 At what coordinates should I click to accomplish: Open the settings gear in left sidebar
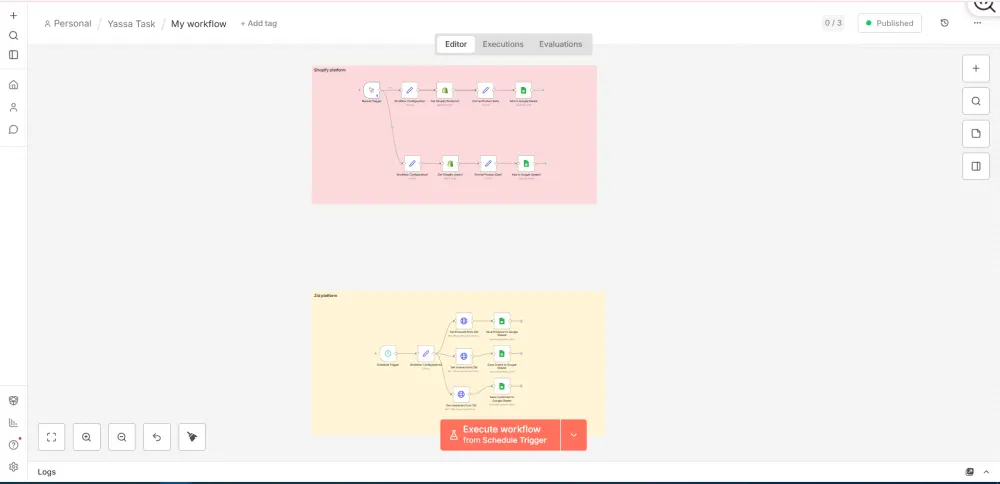[x=13, y=467]
